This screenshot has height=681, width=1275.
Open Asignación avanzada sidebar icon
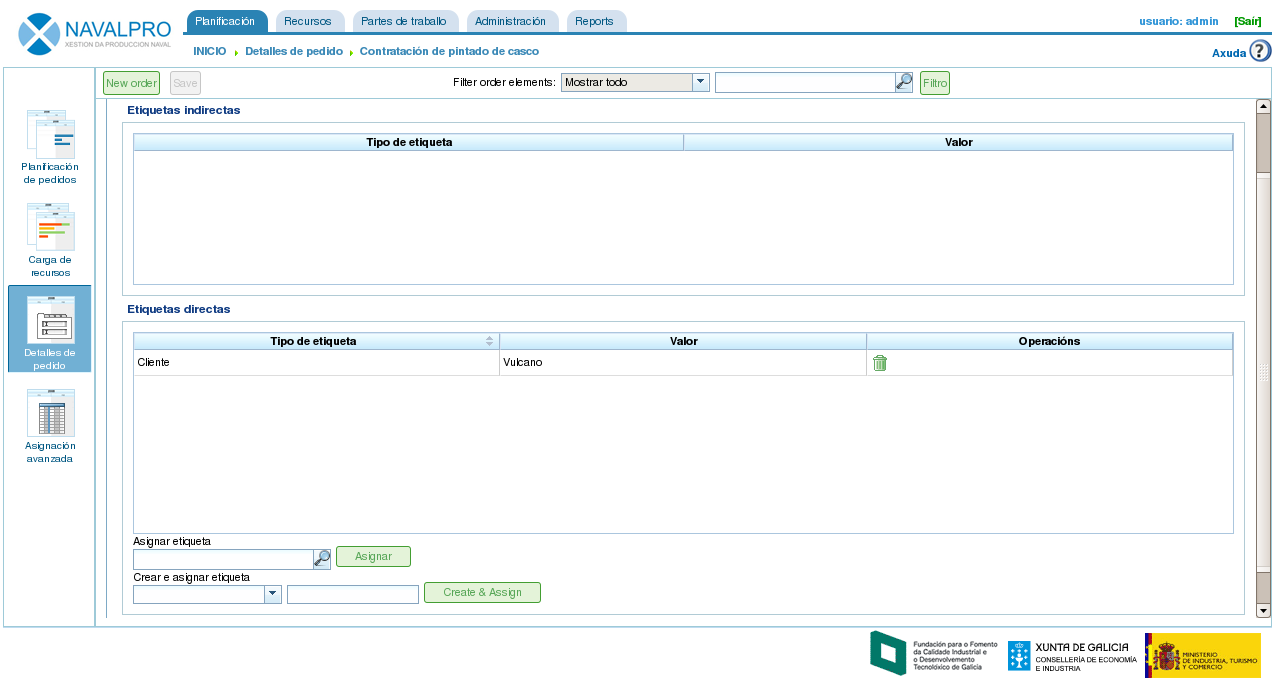(x=50, y=414)
